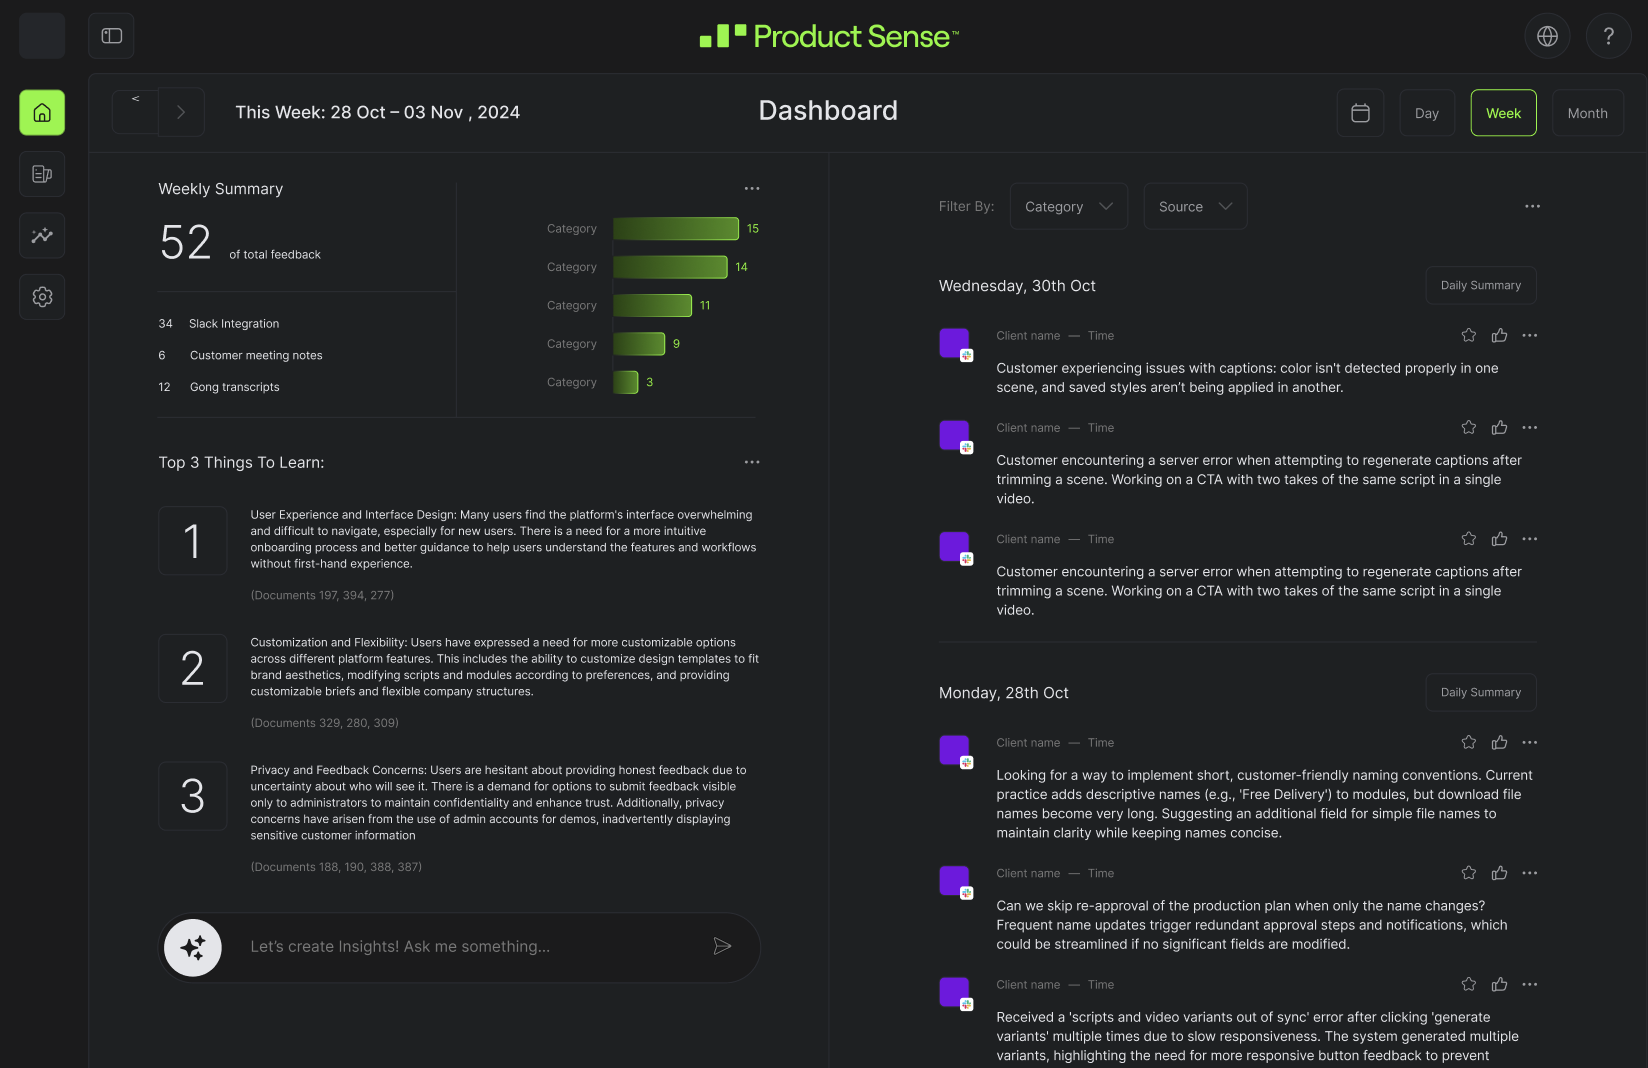Open Daily Summary for Wednesday, 30th Oct

1480,285
